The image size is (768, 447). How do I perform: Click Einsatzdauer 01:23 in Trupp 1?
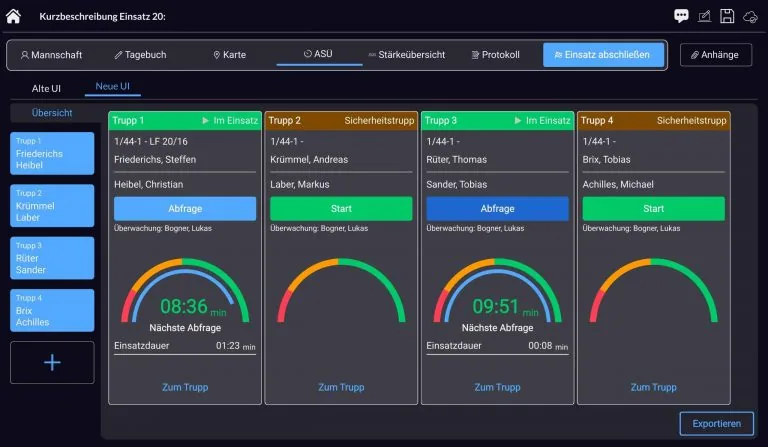pyautogui.click(x=185, y=346)
